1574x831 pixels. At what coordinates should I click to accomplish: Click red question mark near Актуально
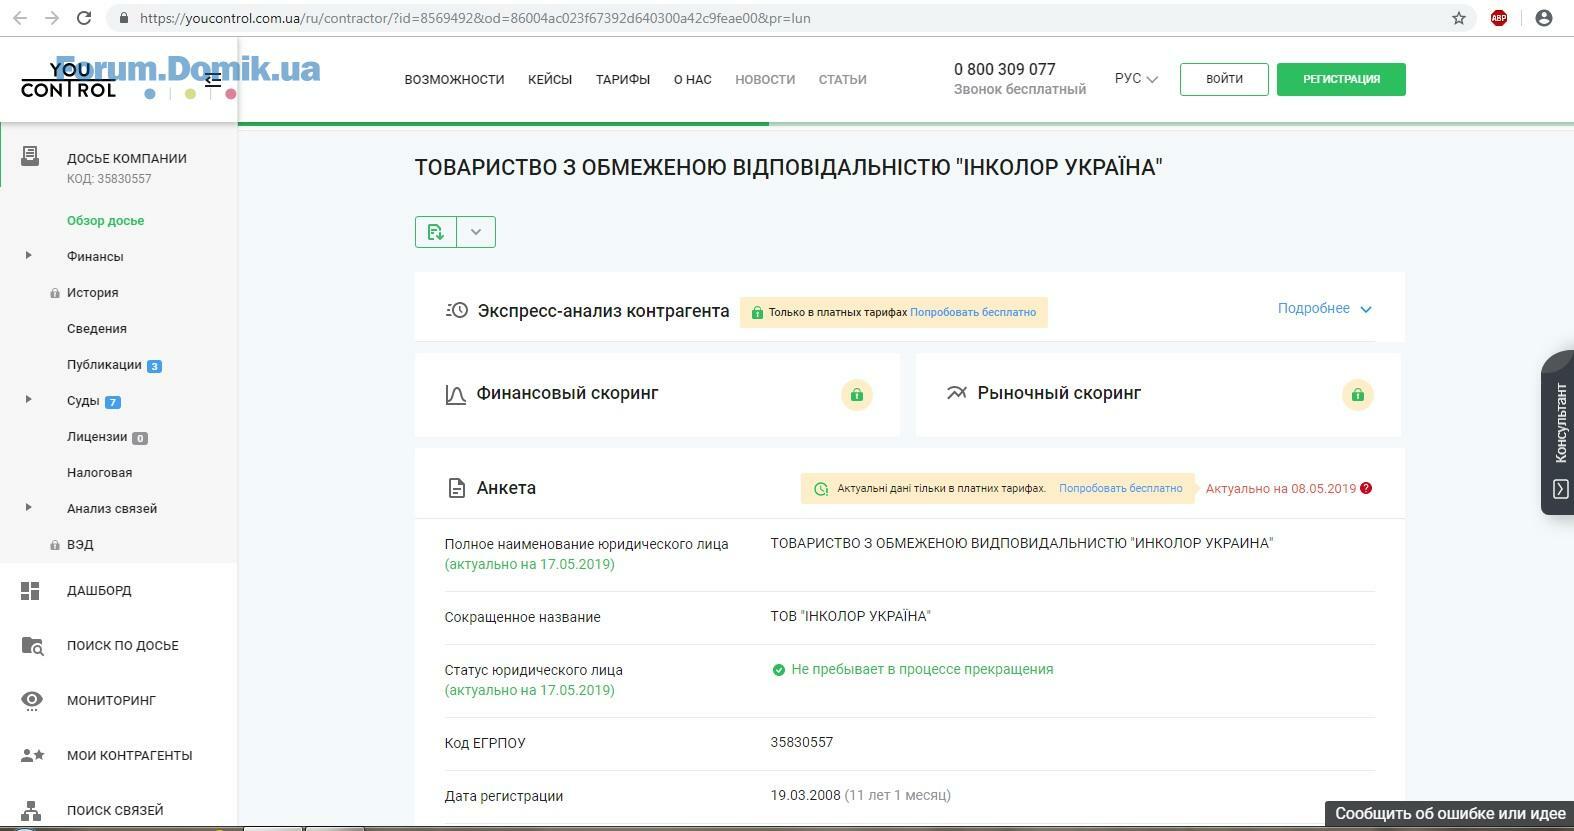click(x=1366, y=488)
